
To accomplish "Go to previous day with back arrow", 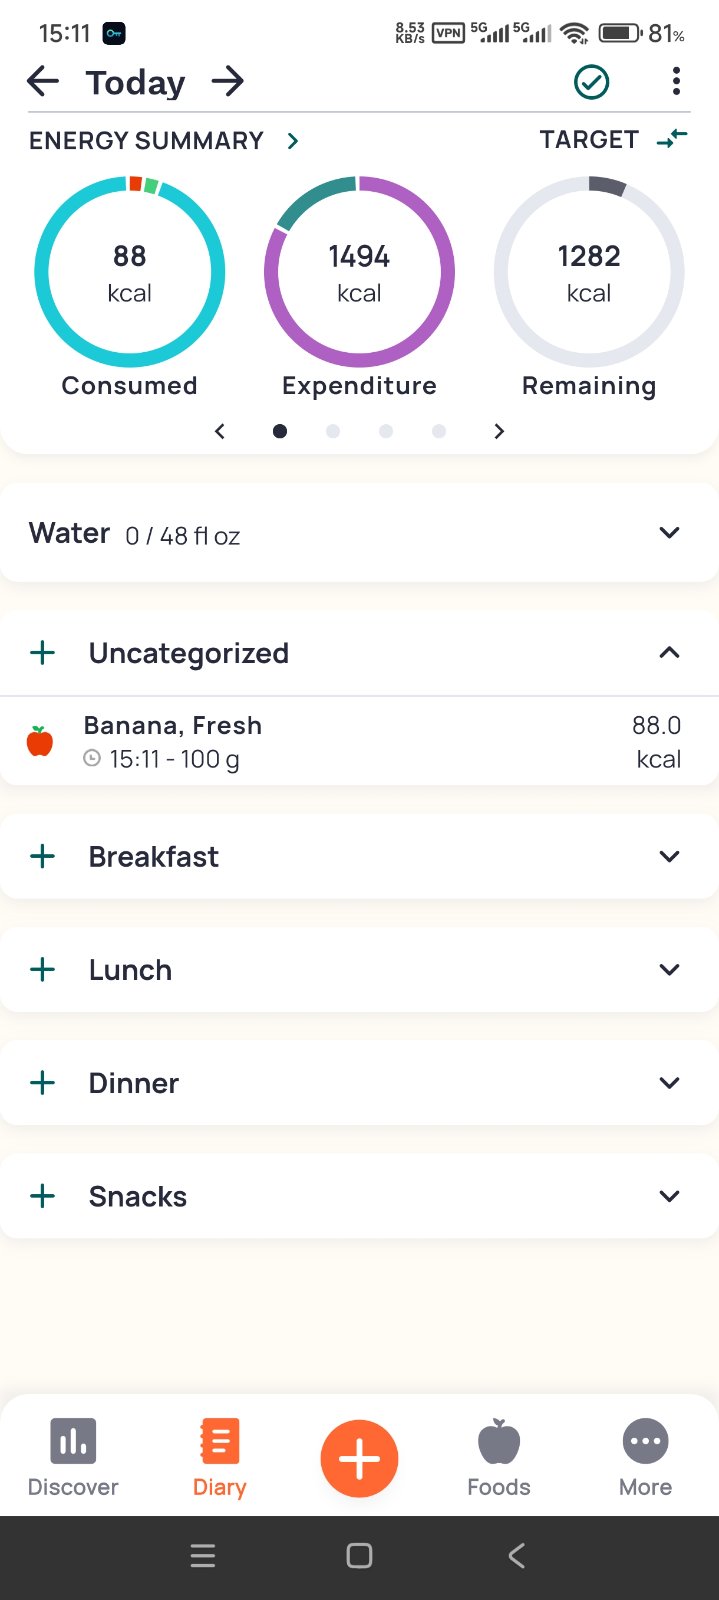I will point(43,81).
